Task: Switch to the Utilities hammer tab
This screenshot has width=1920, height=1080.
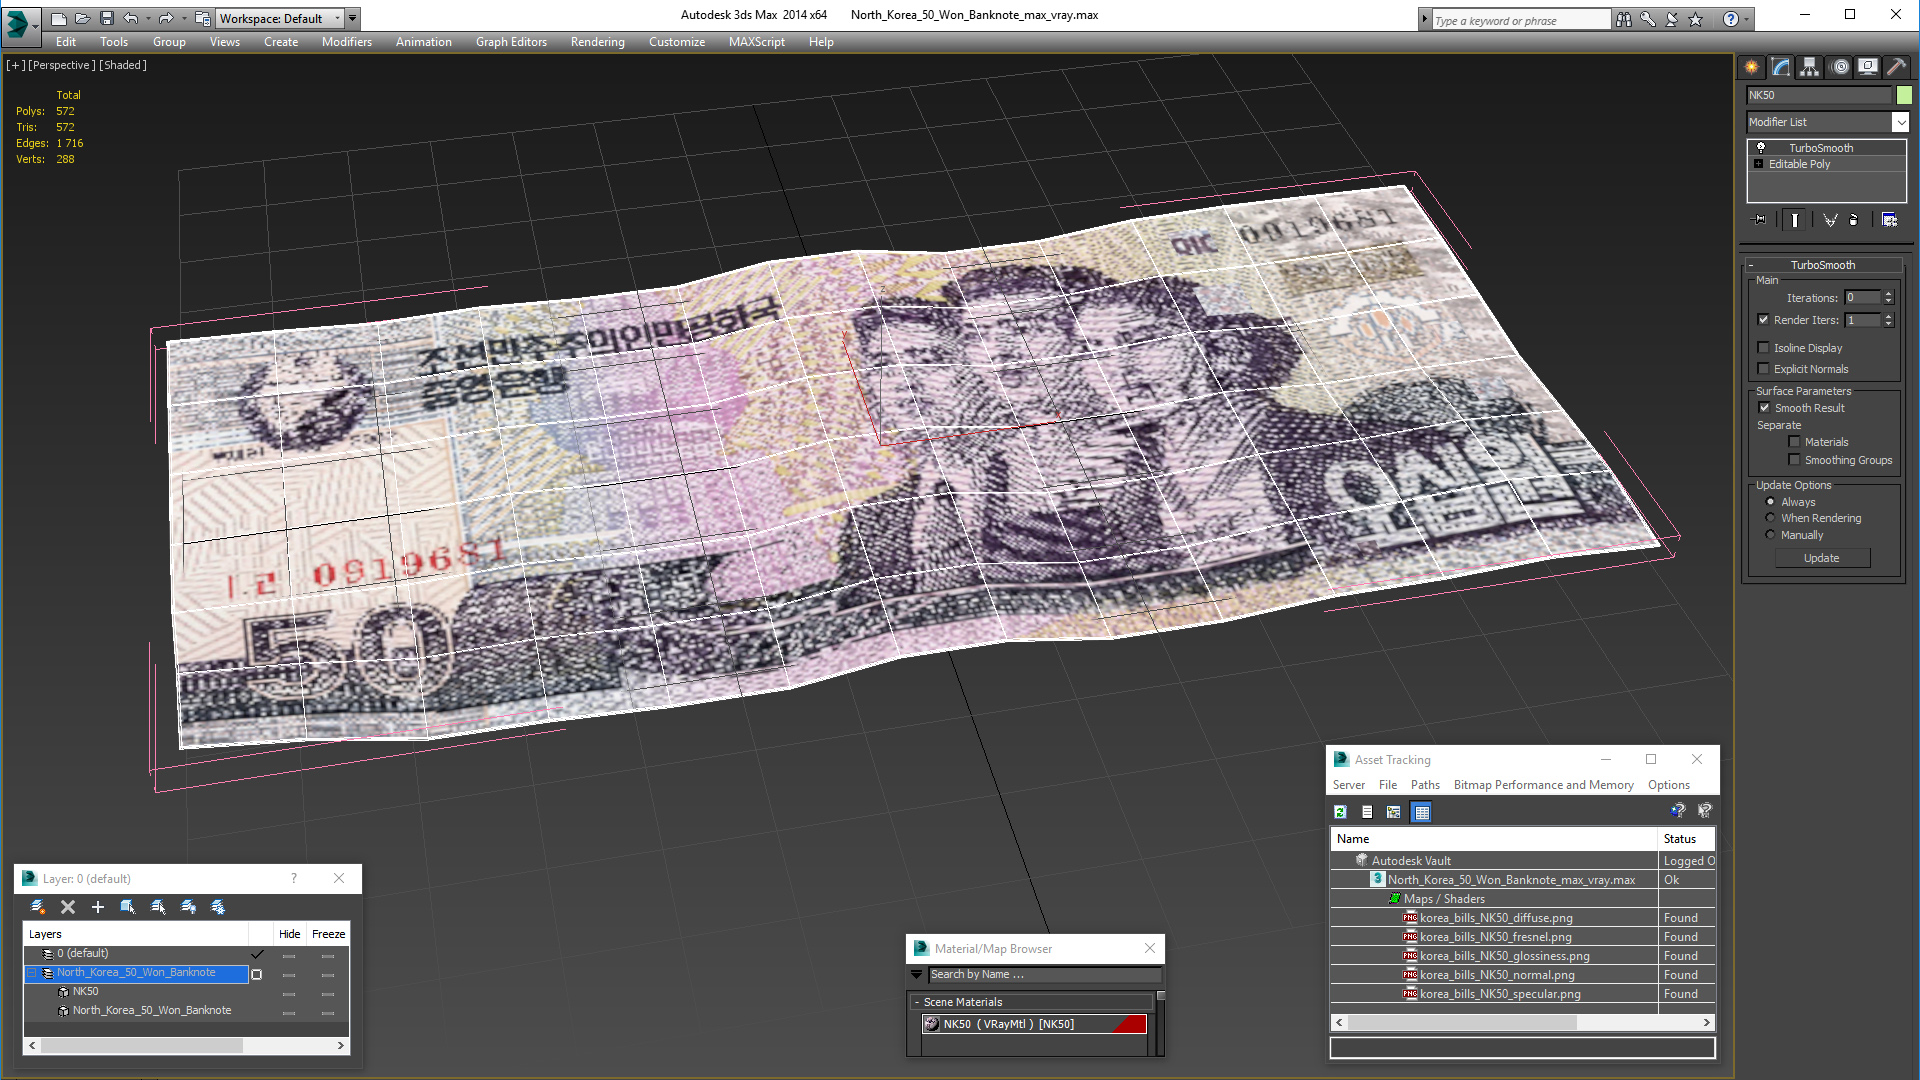Action: coord(1896,67)
